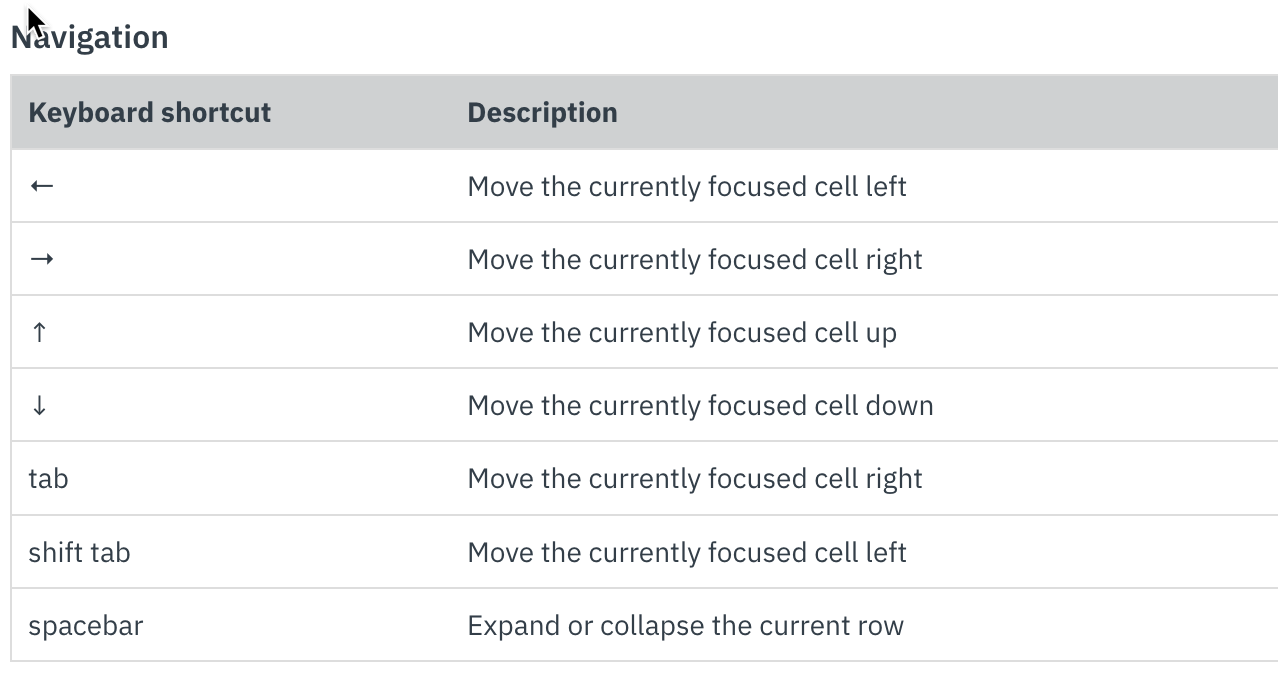Click the 'Move the currently focused cell up' text
1278x688 pixels.
pyautogui.click(x=682, y=333)
